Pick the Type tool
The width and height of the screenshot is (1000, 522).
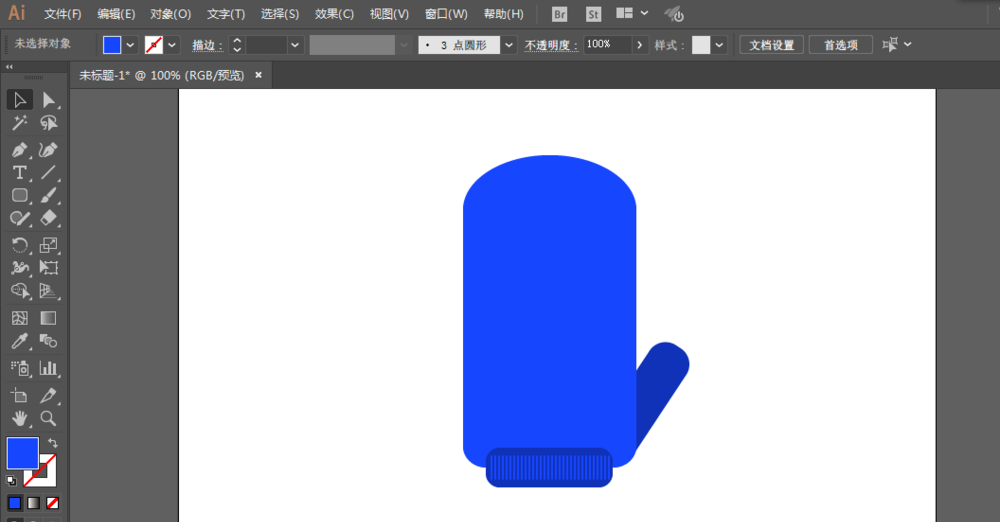coord(20,172)
